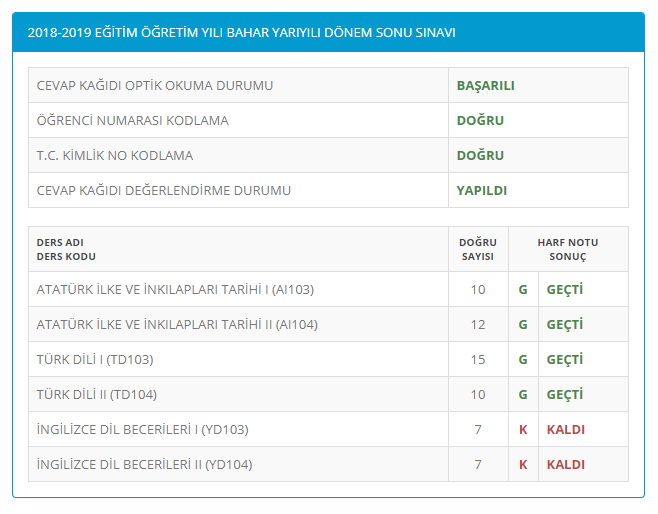Click DERS ADI DERS KODU column header

[x=66, y=249]
